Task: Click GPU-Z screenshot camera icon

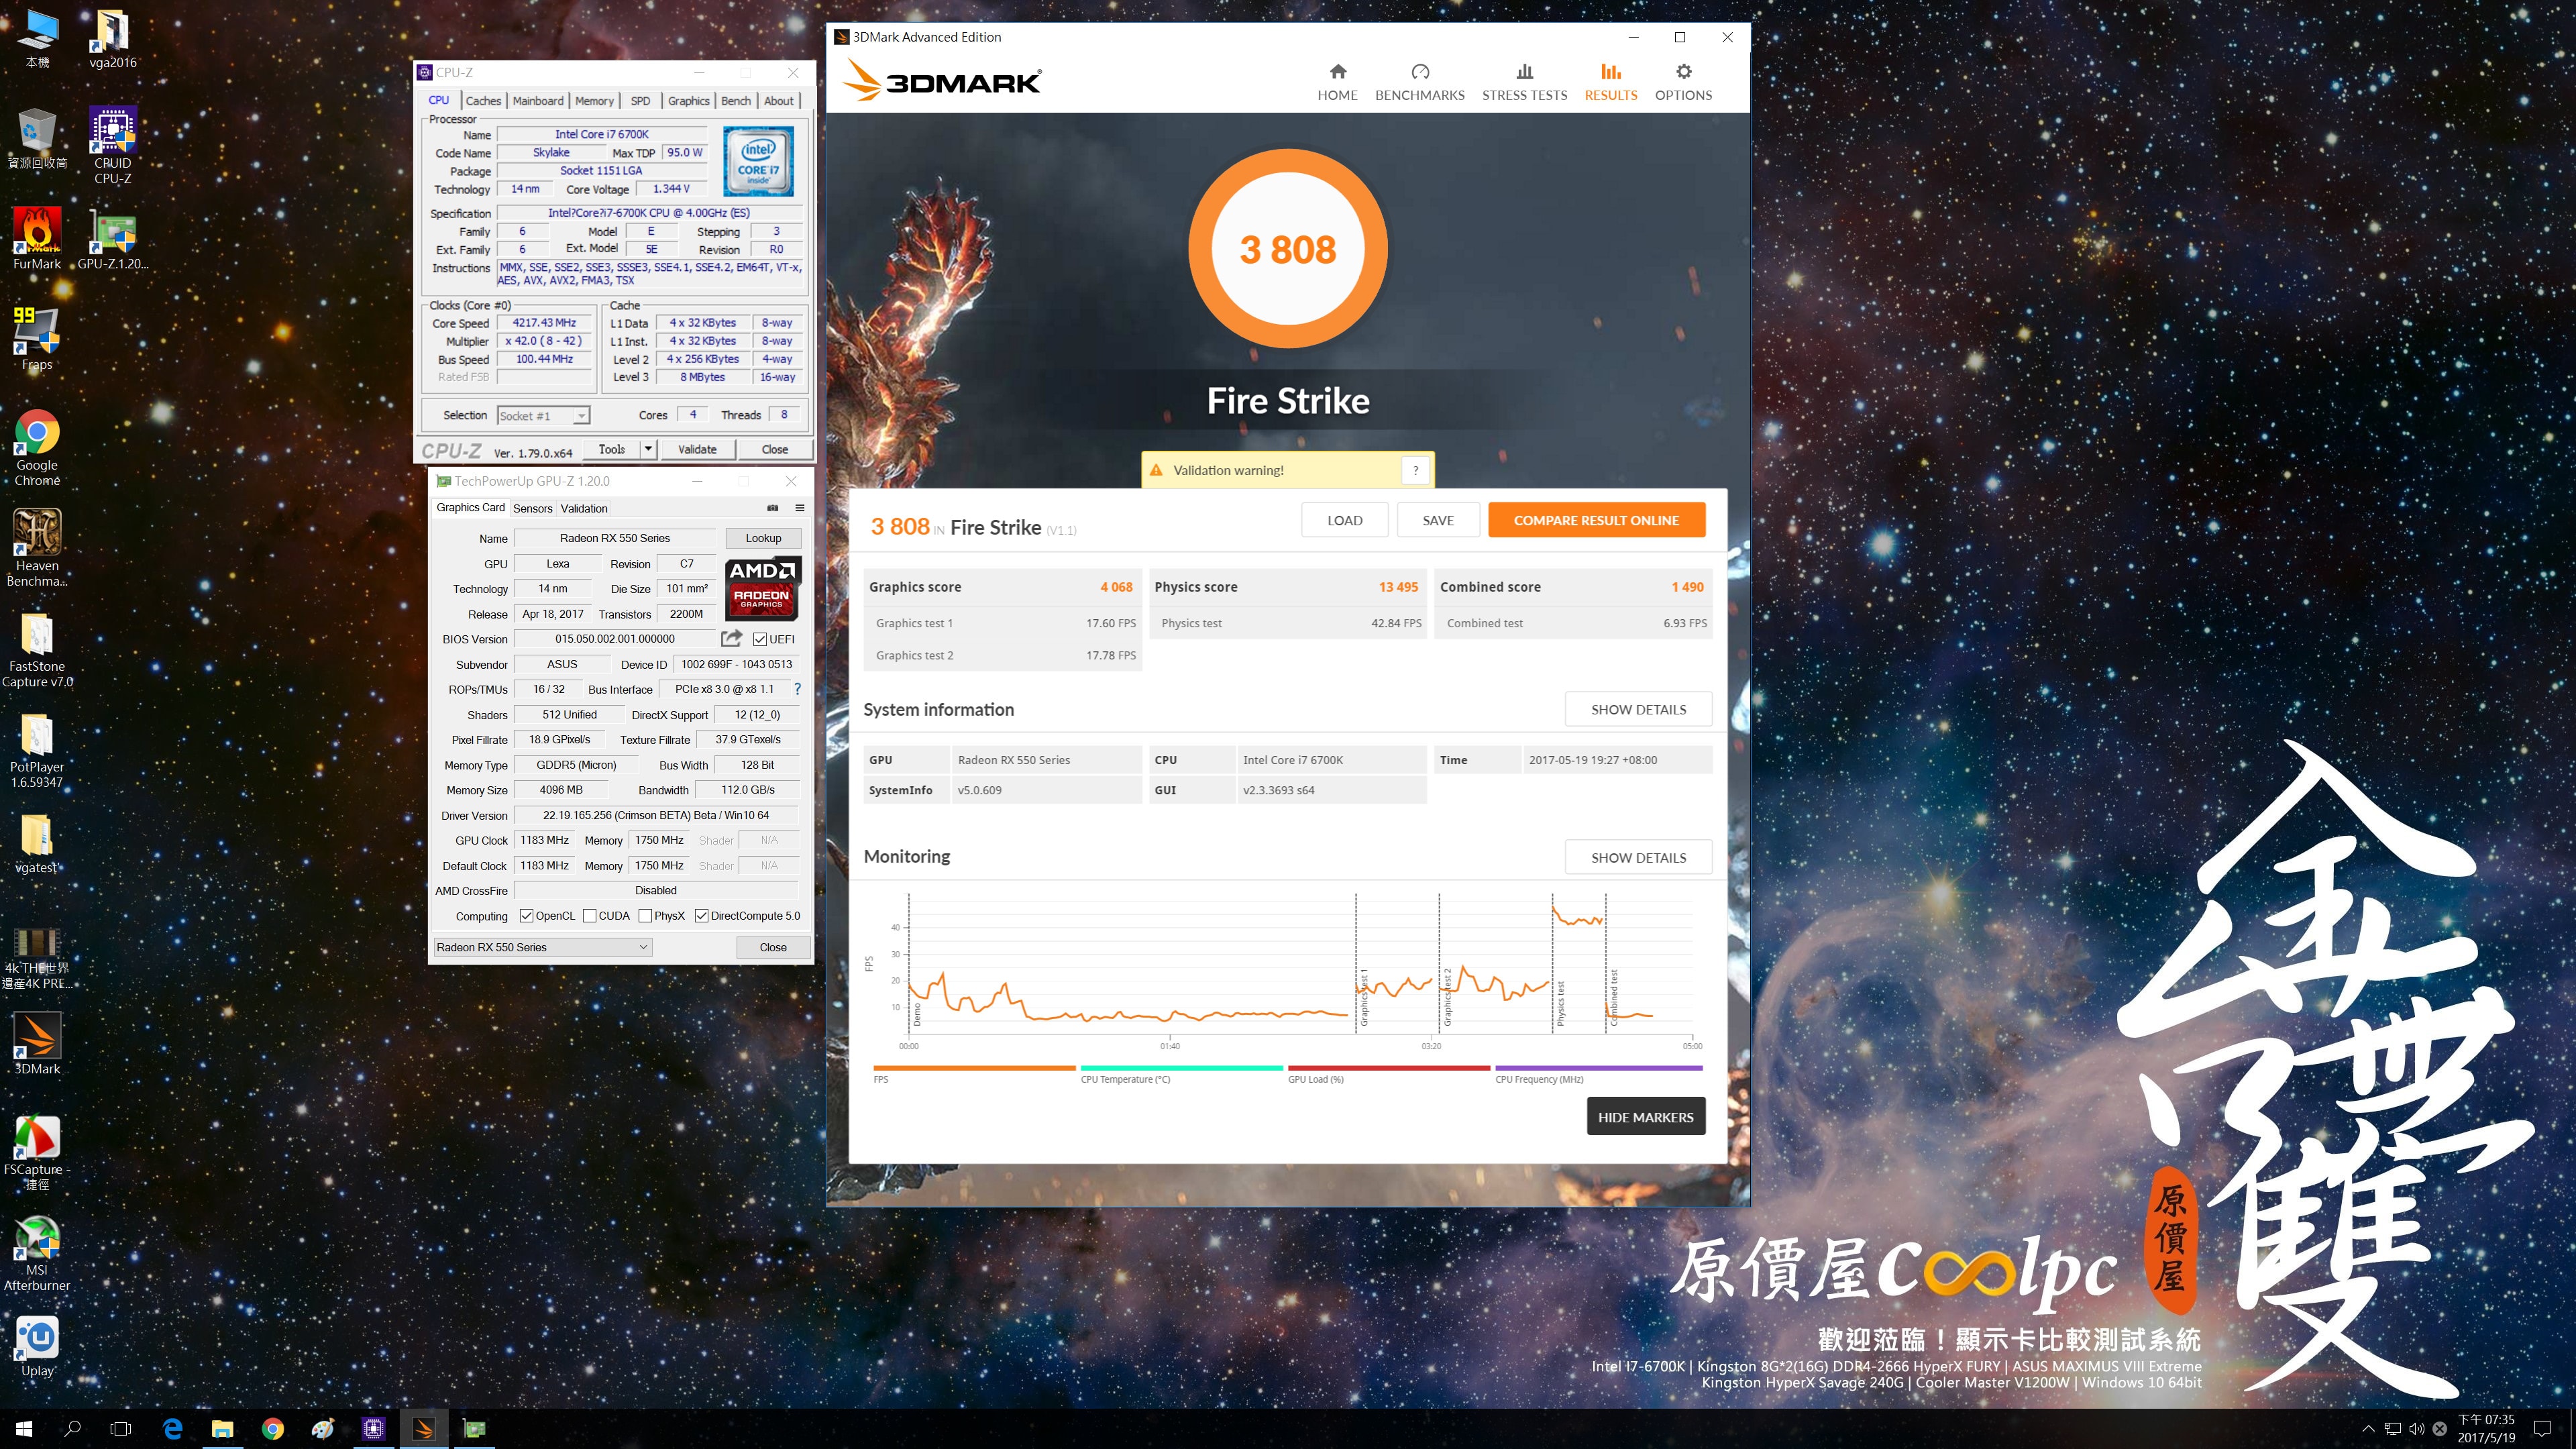Action: click(772, 508)
